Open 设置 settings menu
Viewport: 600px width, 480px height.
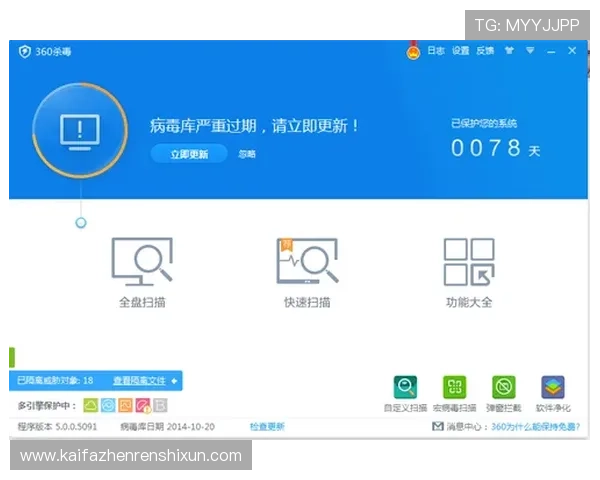point(461,51)
